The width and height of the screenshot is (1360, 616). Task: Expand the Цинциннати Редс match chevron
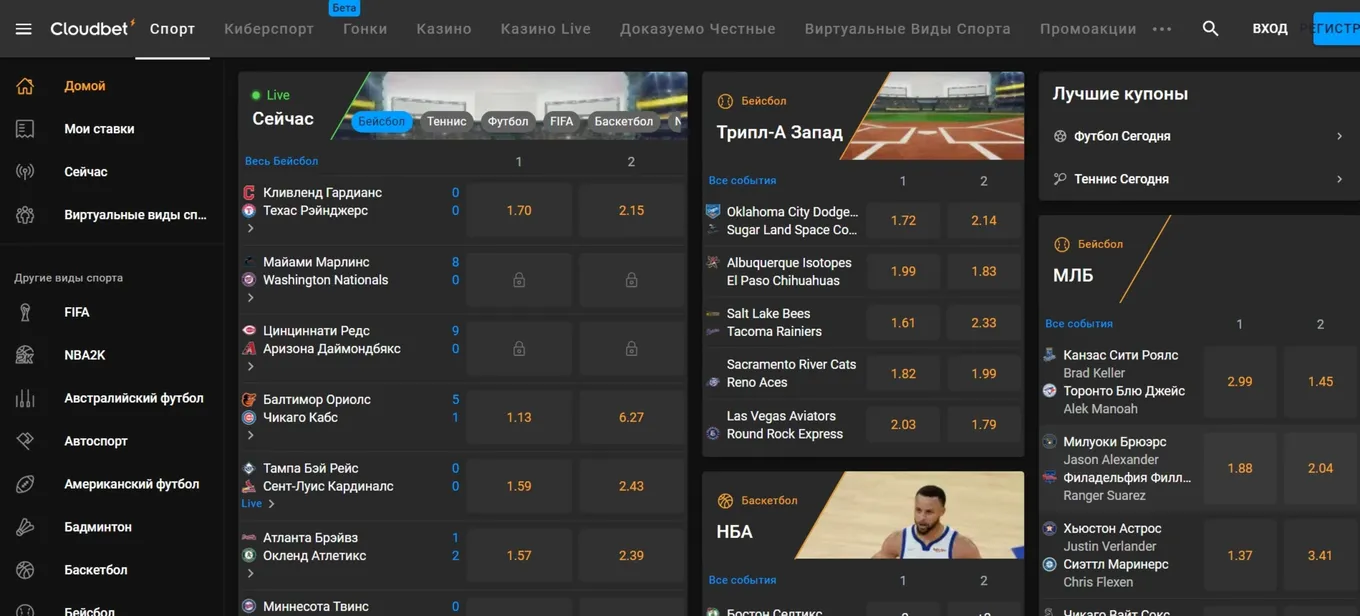[250, 367]
